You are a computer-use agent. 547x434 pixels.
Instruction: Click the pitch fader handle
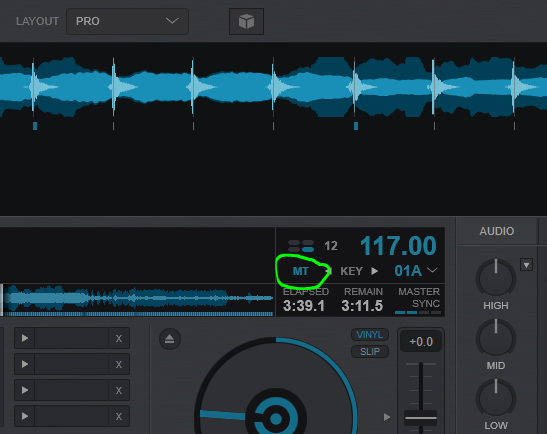[421, 418]
